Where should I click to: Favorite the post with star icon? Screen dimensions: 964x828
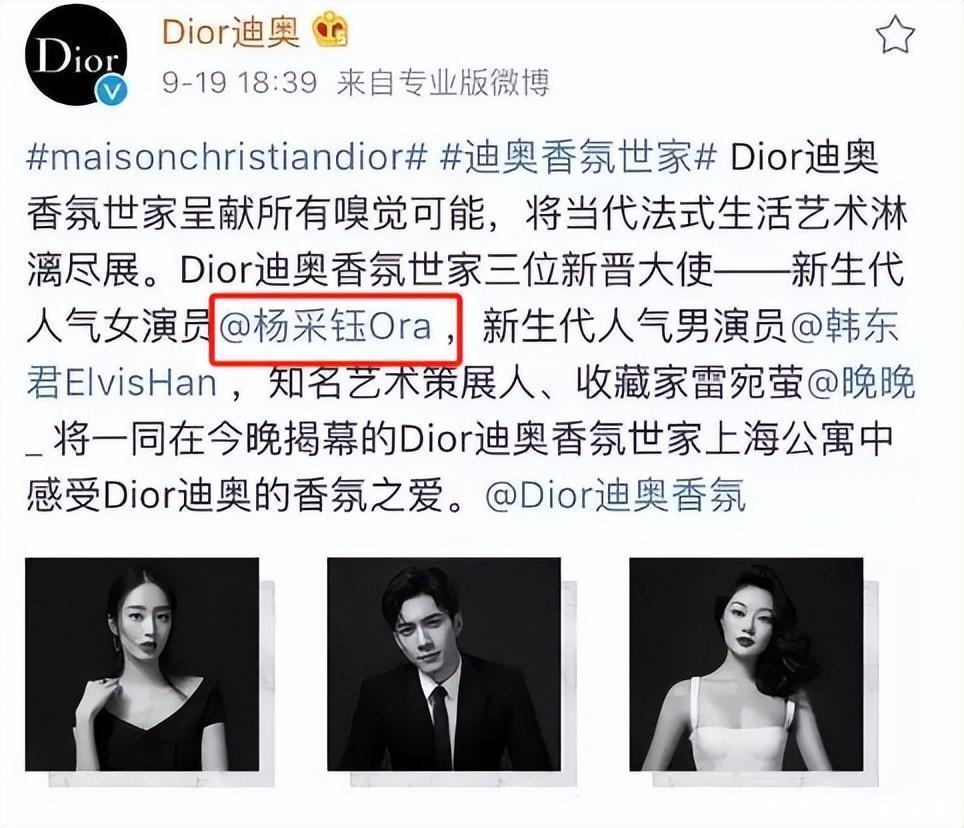(896, 35)
